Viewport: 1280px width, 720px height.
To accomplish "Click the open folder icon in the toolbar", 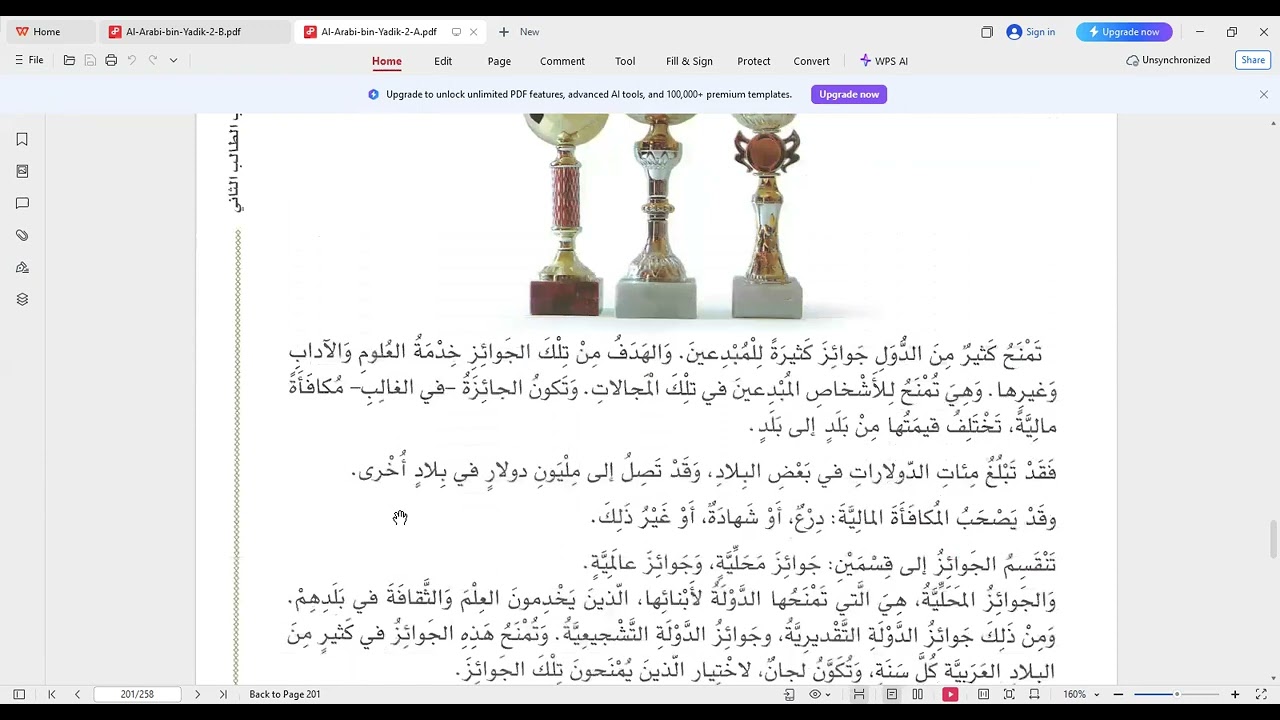I will pyautogui.click(x=69, y=61).
